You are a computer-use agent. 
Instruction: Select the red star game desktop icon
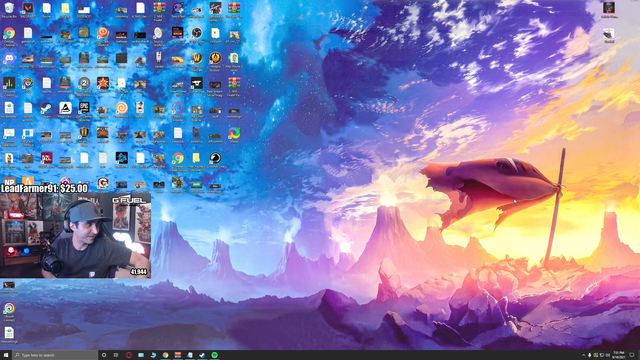103,85
